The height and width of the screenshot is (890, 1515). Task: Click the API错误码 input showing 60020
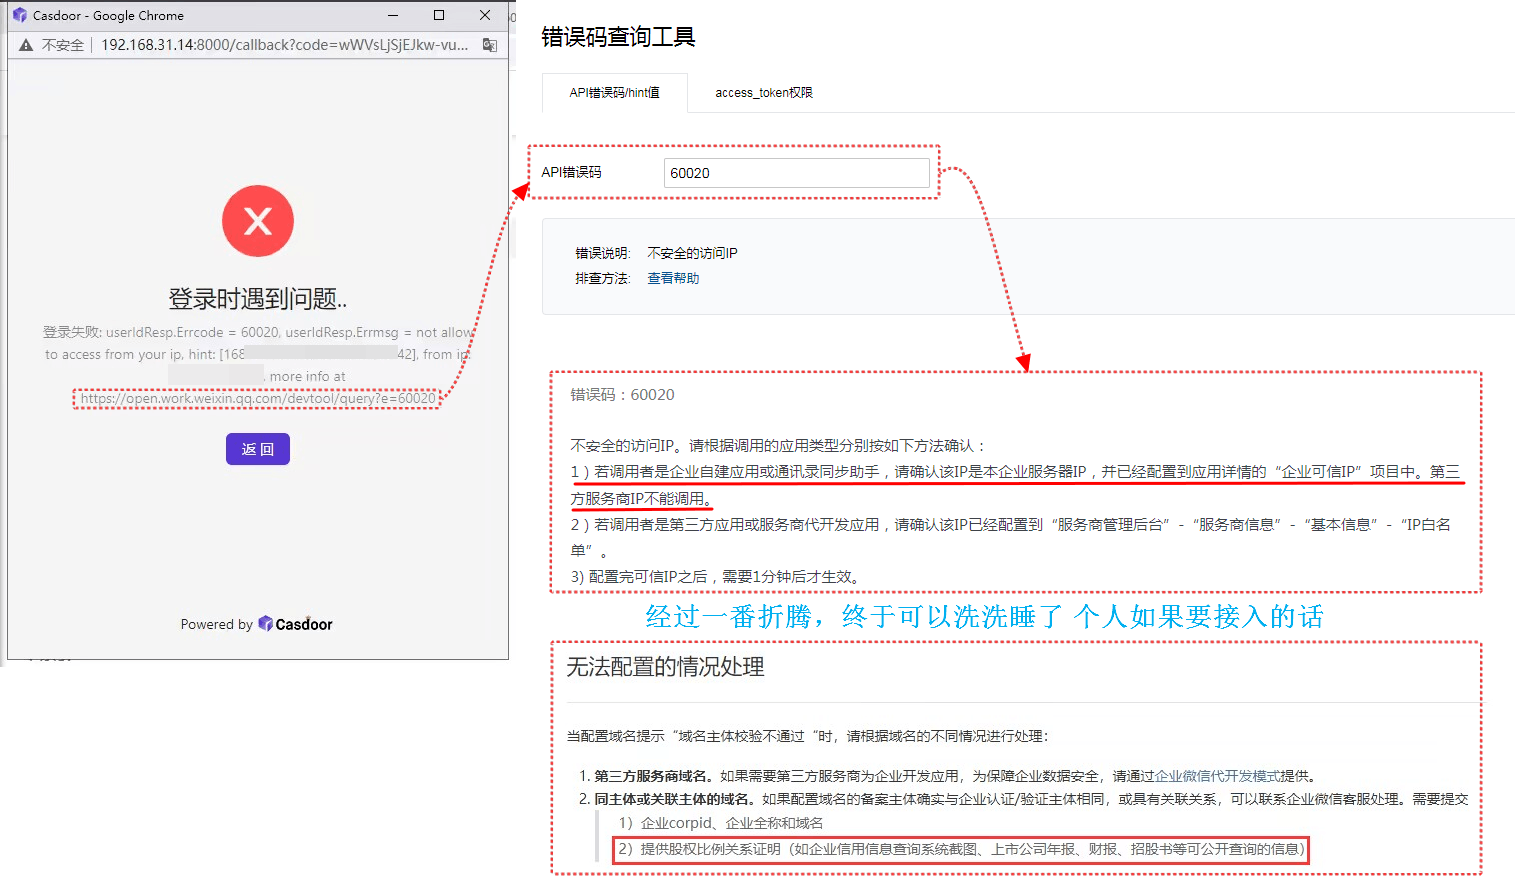tap(796, 172)
